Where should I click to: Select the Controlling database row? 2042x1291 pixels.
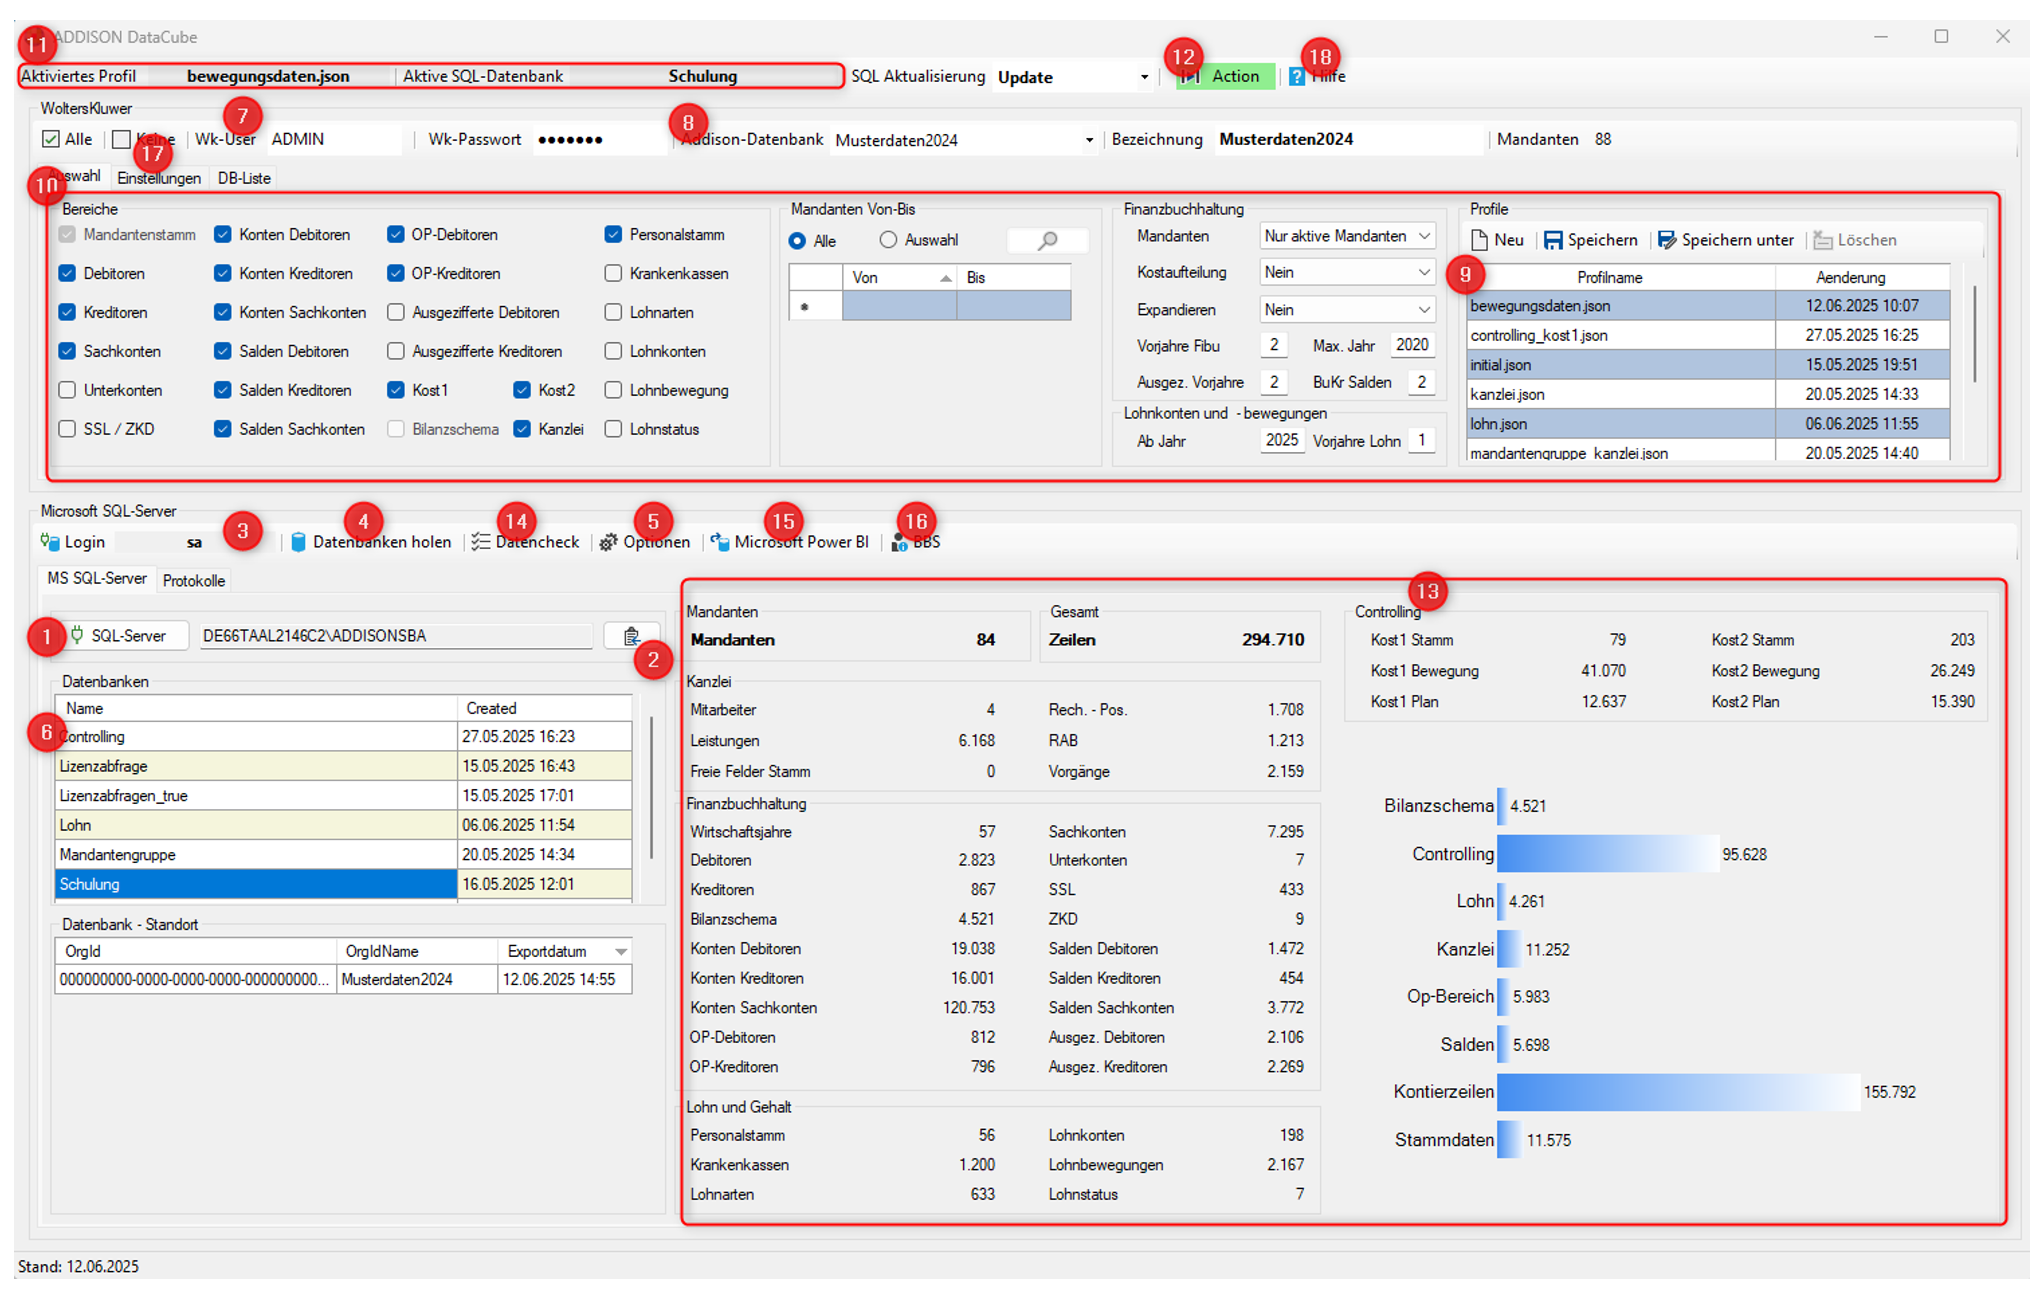point(344,737)
